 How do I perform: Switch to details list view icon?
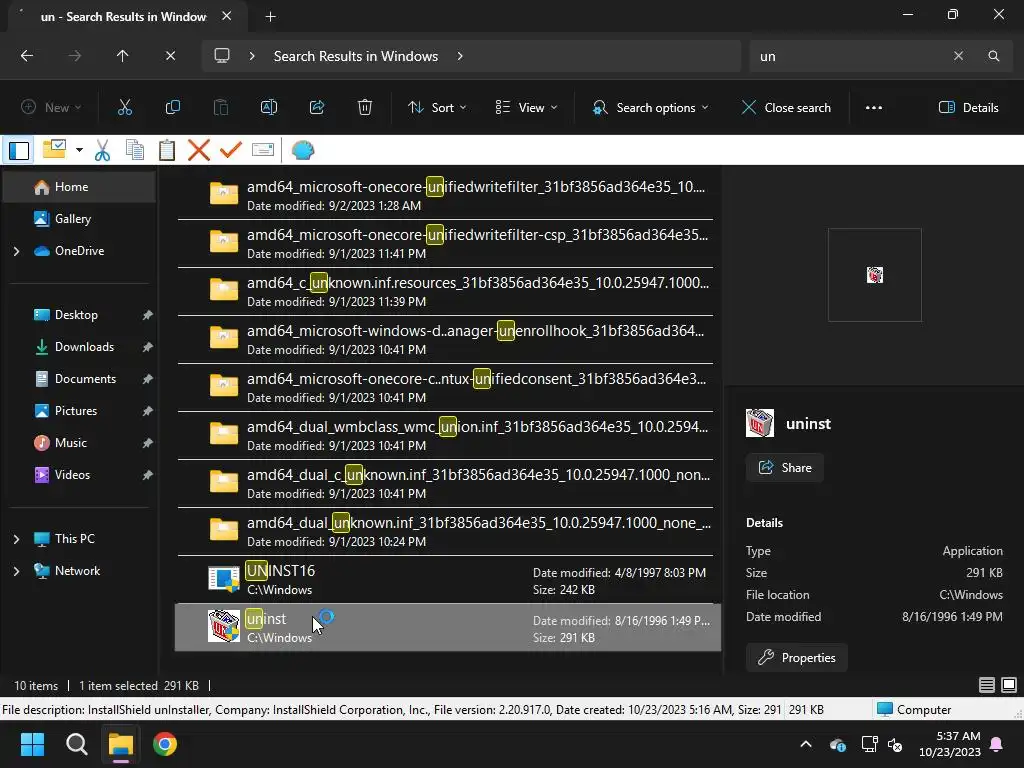pyautogui.click(x=987, y=684)
